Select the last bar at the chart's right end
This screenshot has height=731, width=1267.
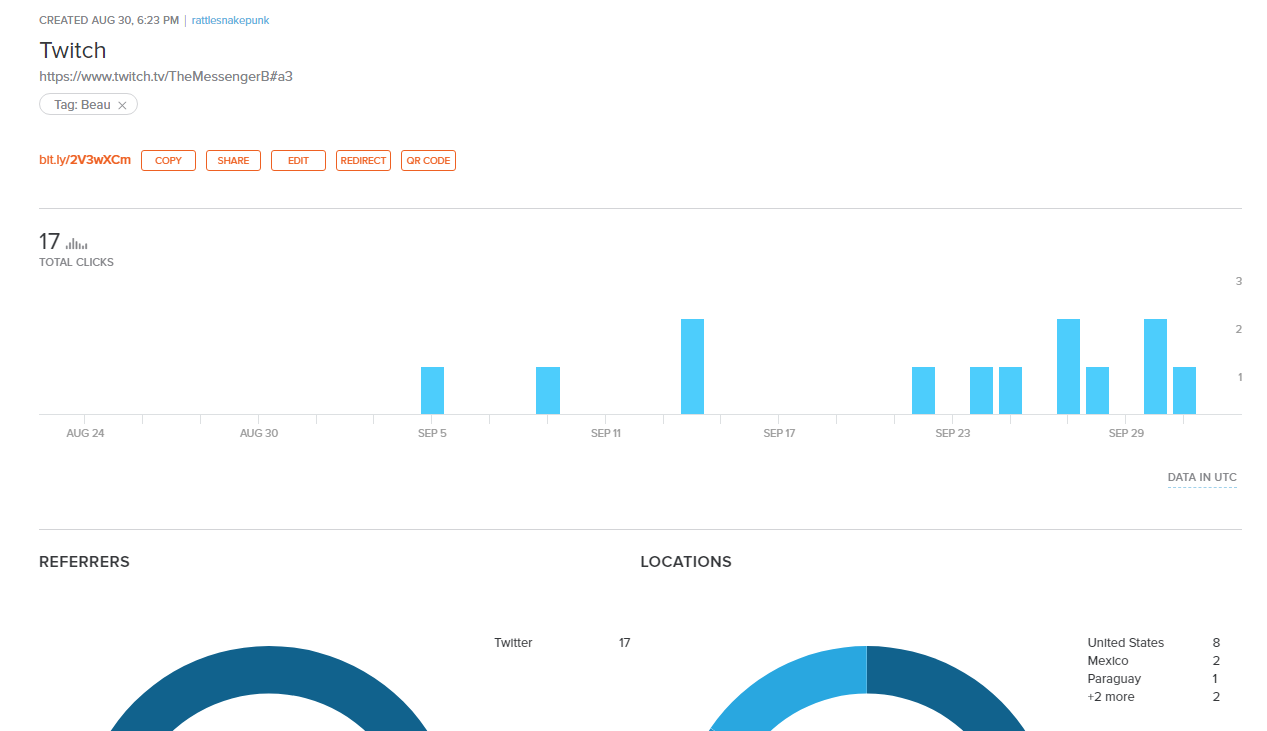1184,390
